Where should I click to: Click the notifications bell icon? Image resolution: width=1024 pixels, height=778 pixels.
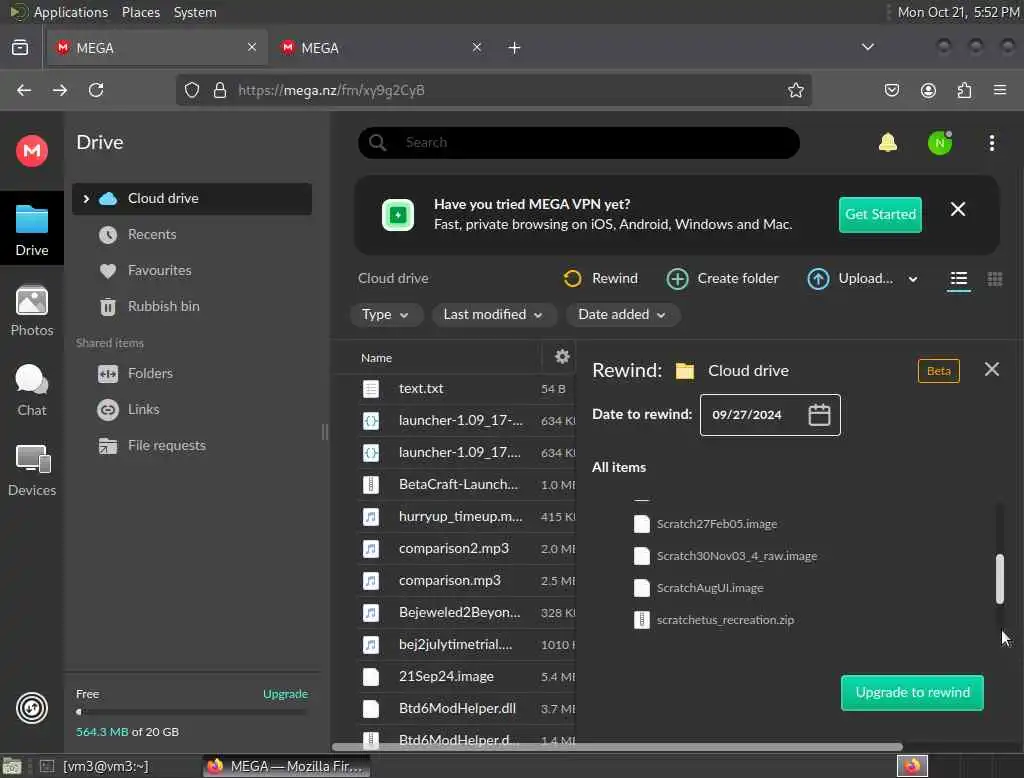tap(888, 142)
